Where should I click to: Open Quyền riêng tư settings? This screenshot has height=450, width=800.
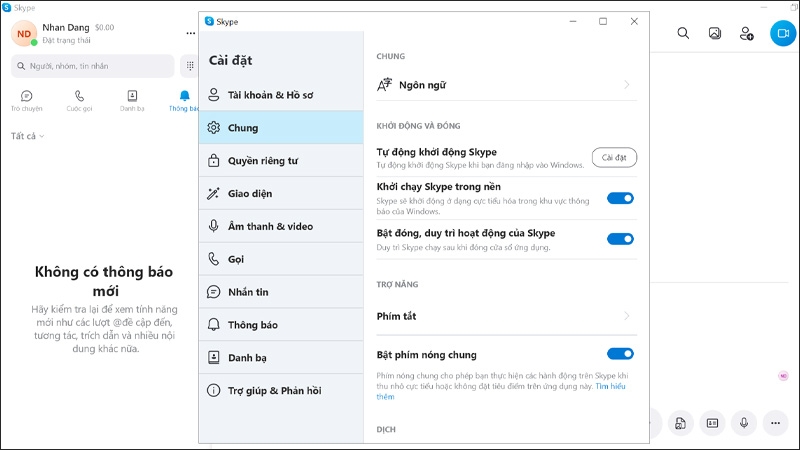(281, 161)
